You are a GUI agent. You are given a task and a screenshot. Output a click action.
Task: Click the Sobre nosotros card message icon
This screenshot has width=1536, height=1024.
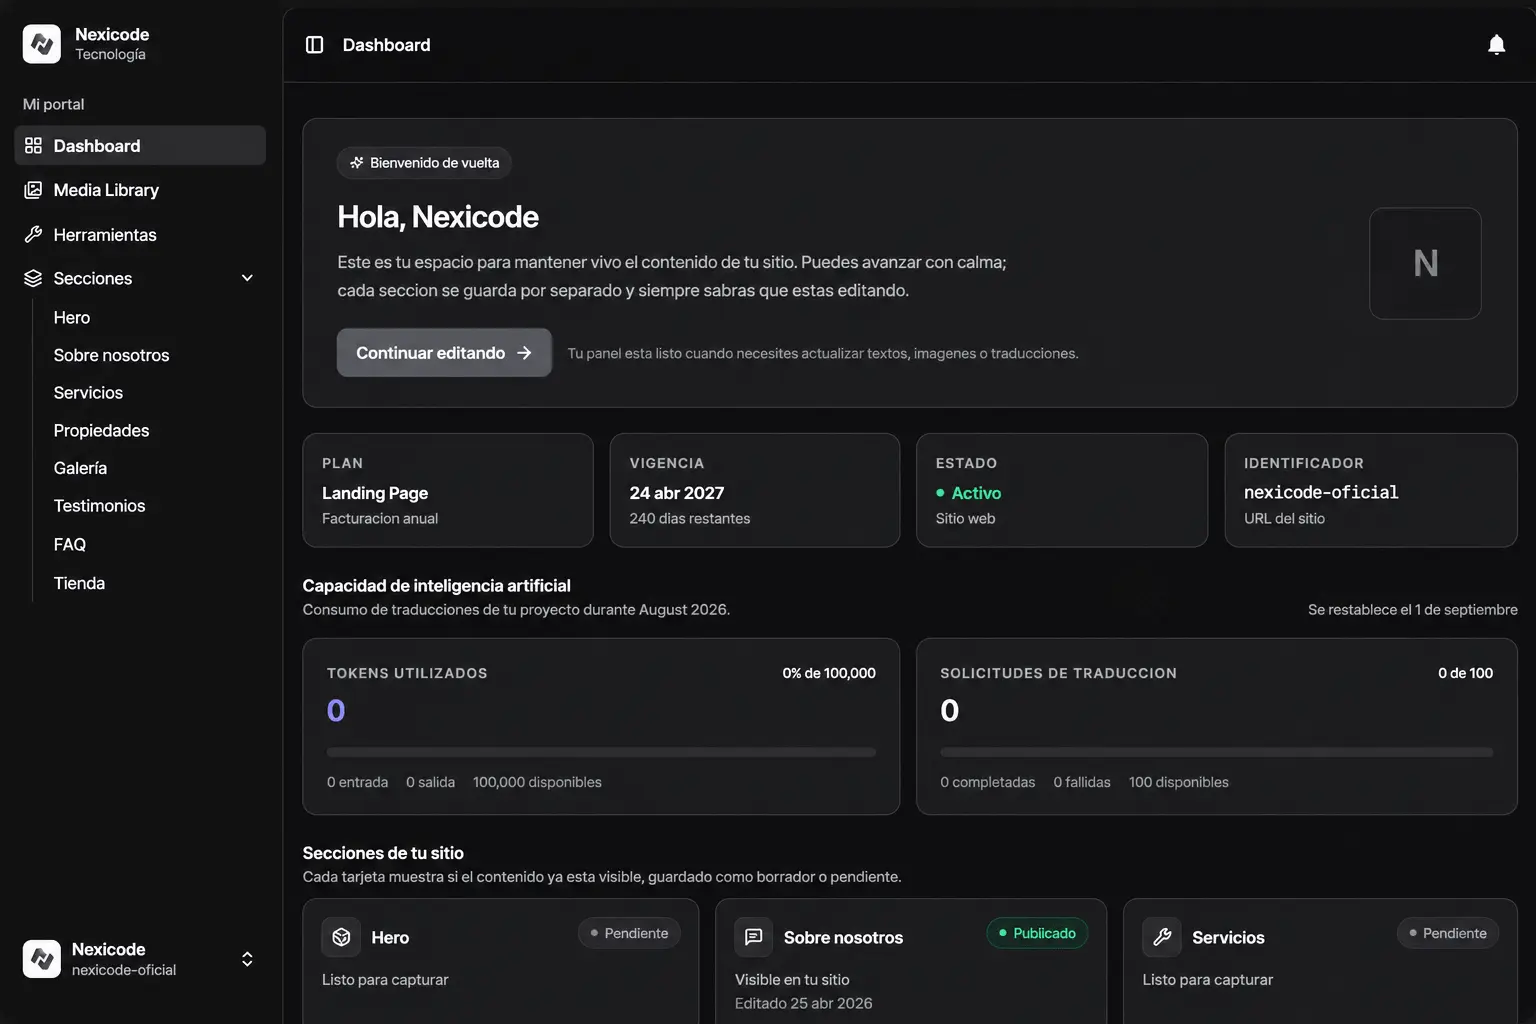(x=754, y=937)
